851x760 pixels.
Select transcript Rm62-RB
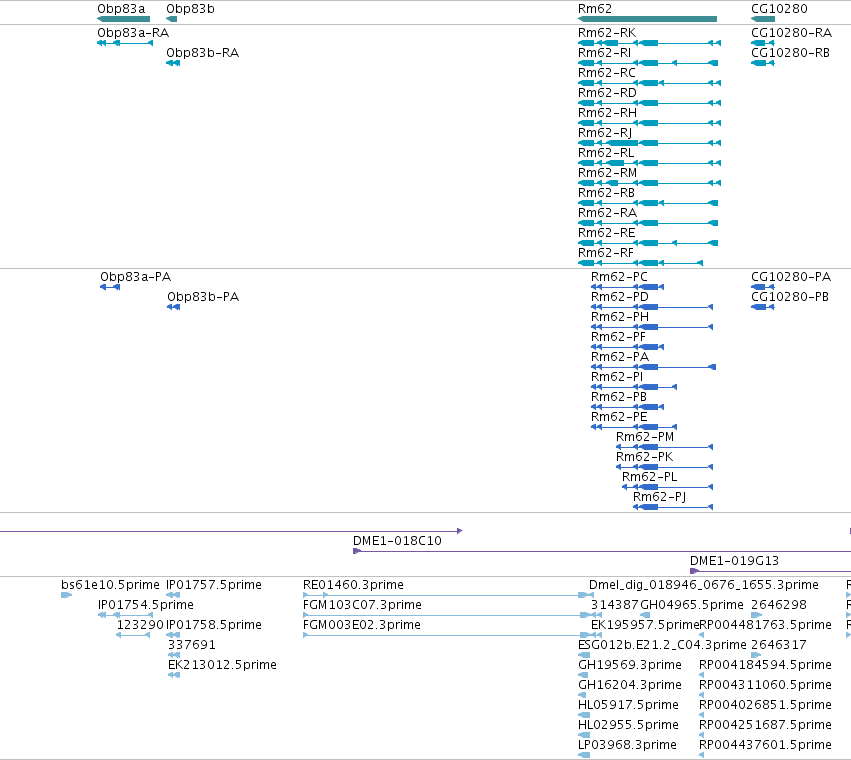(648, 203)
